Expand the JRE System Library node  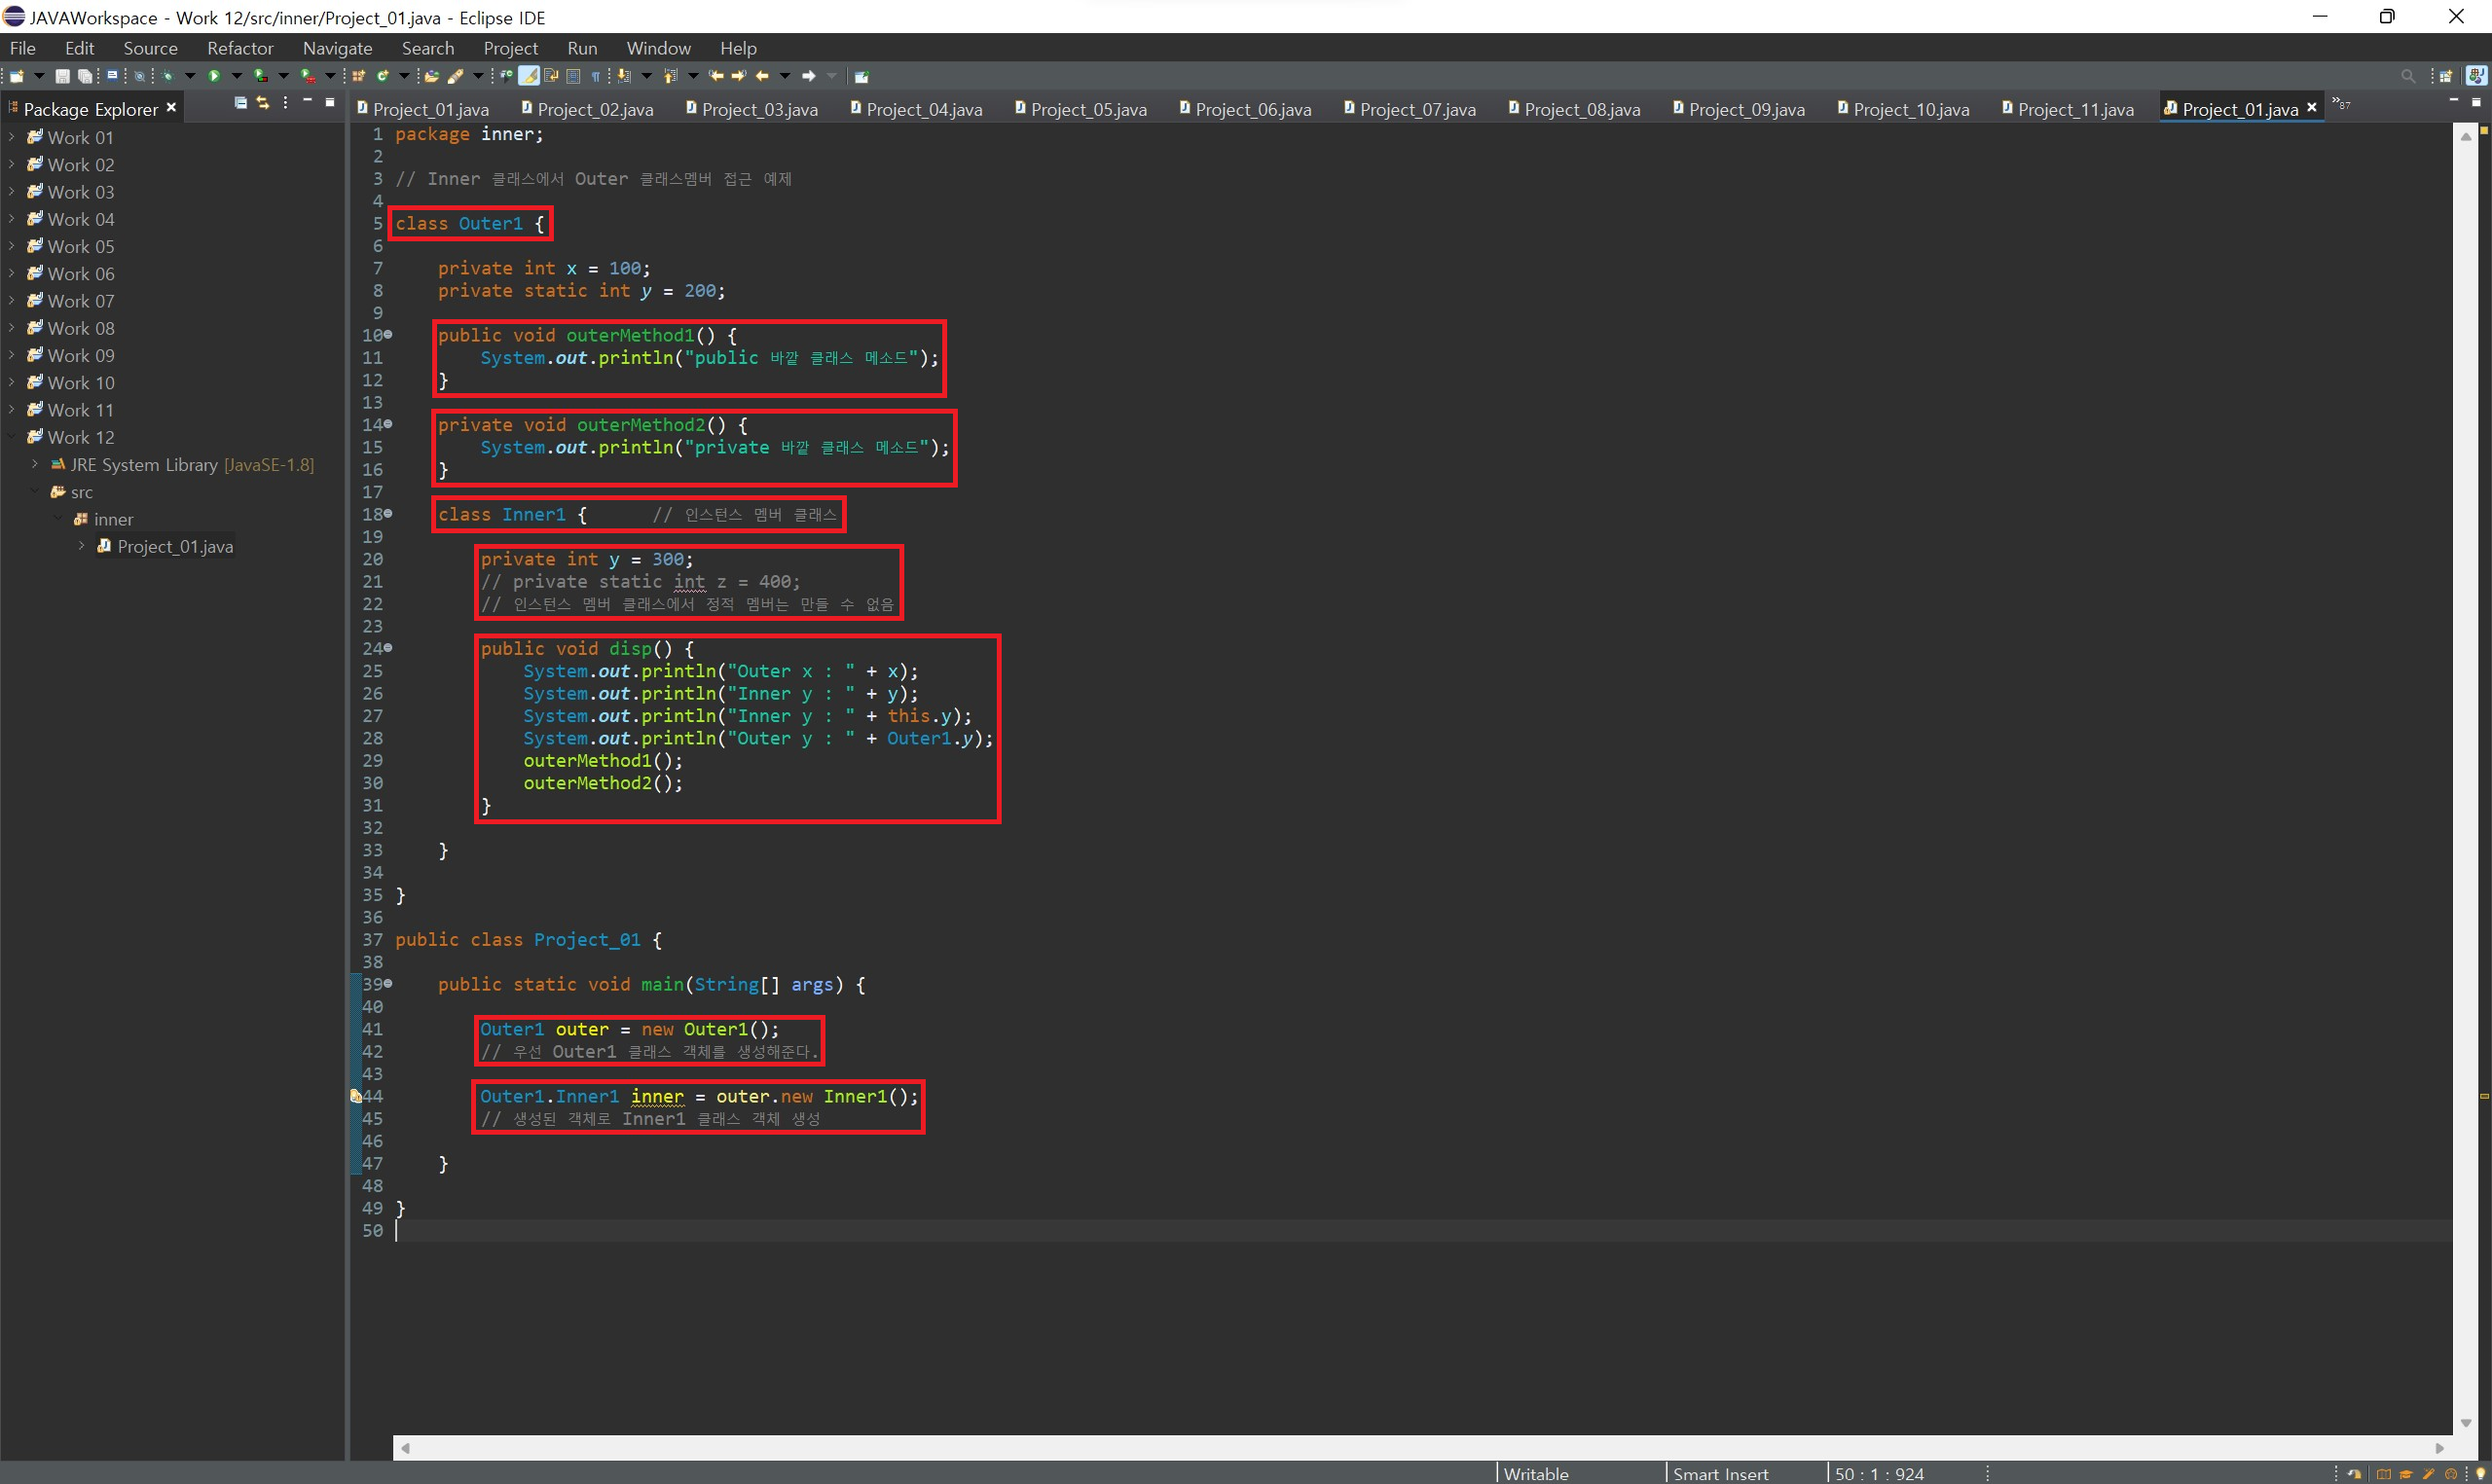point(35,464)
